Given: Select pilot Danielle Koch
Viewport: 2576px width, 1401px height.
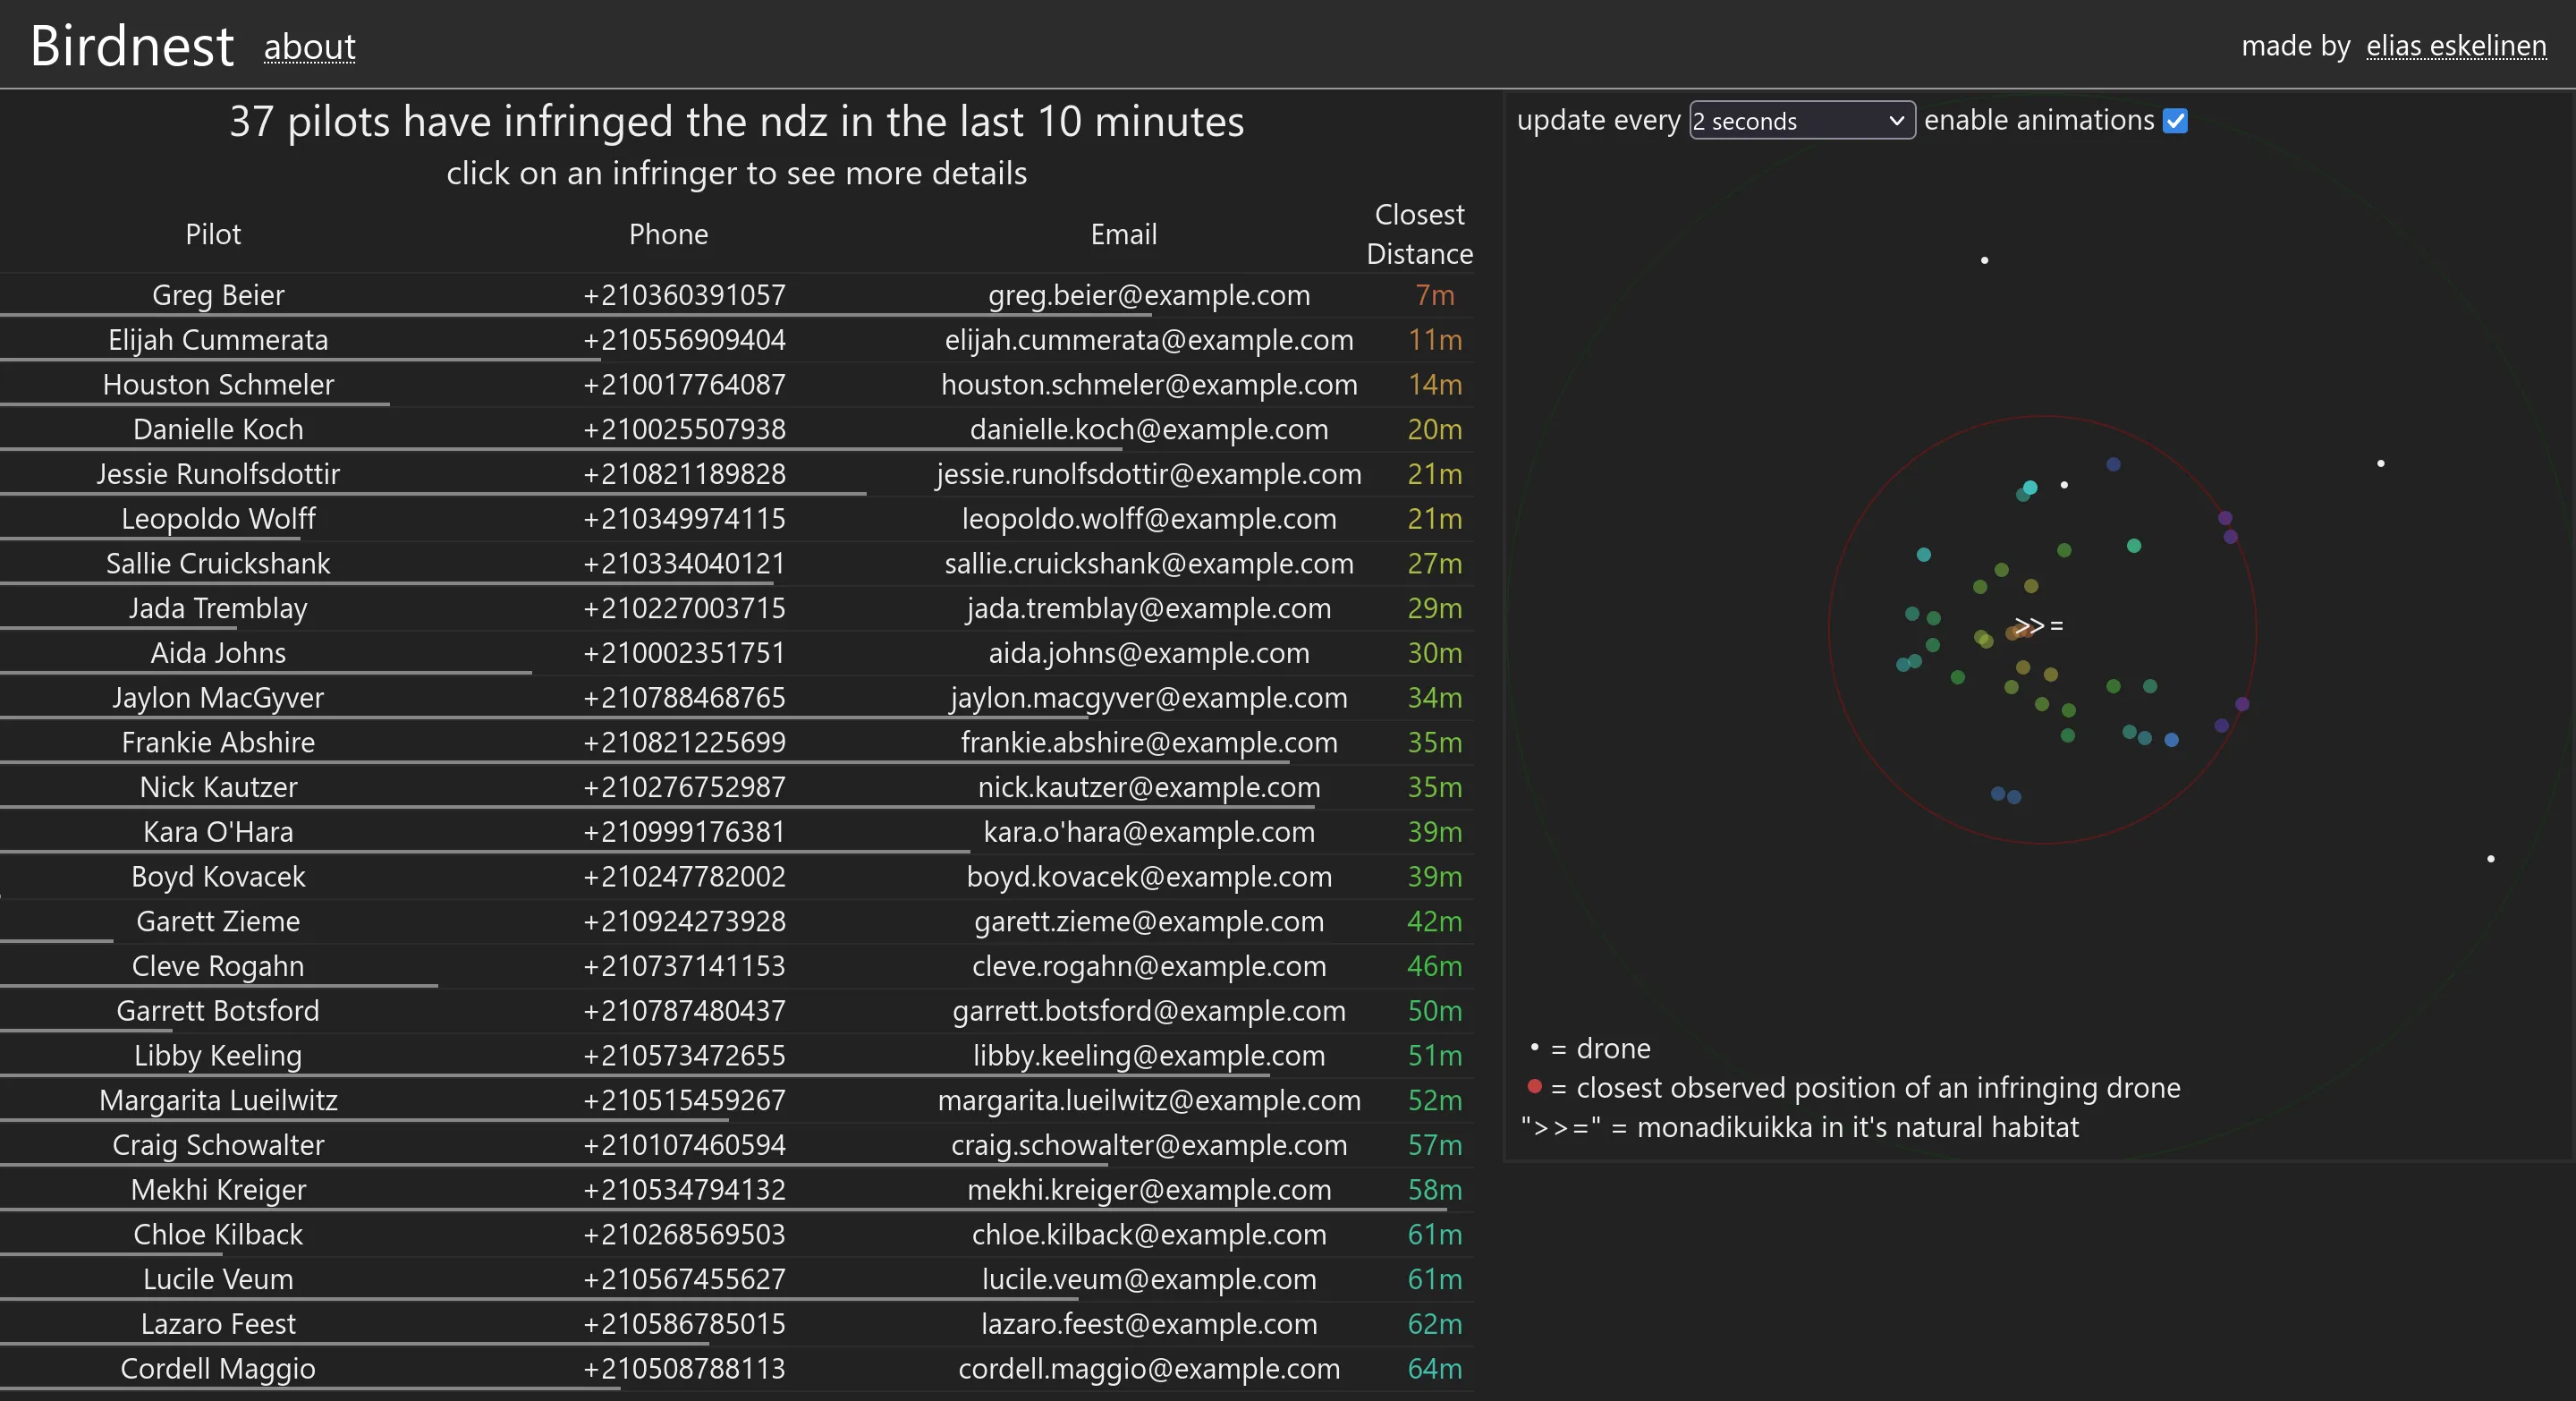Looking at the screenshot, I should [218, 429].
